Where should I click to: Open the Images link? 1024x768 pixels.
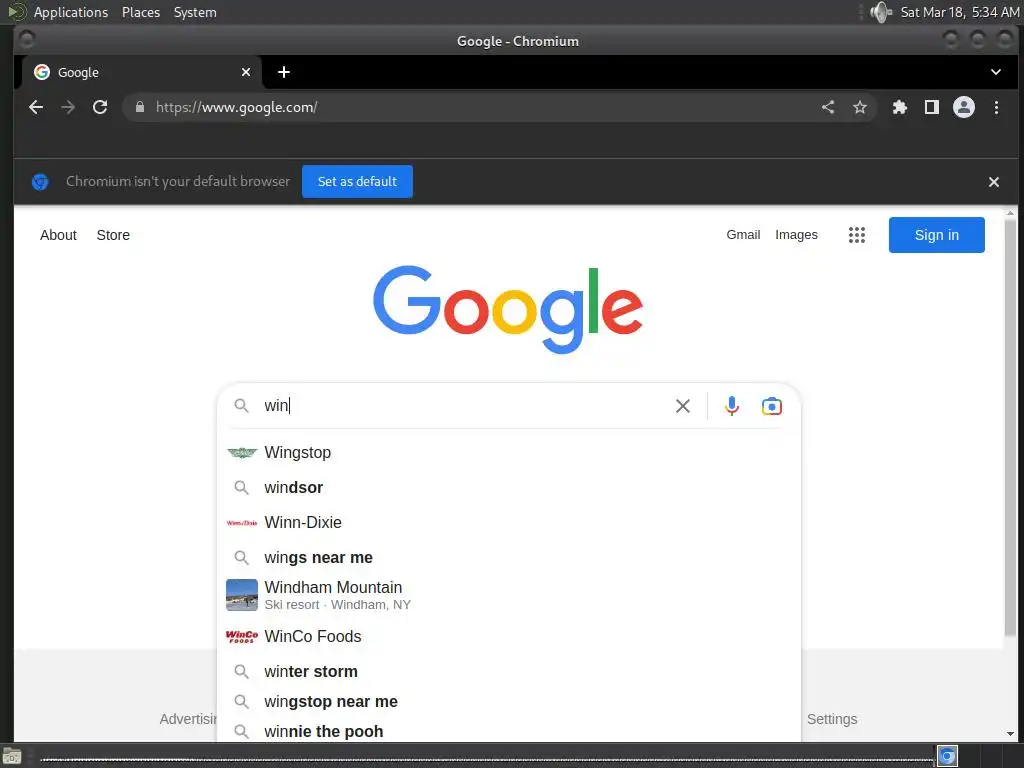coord(795,234)
